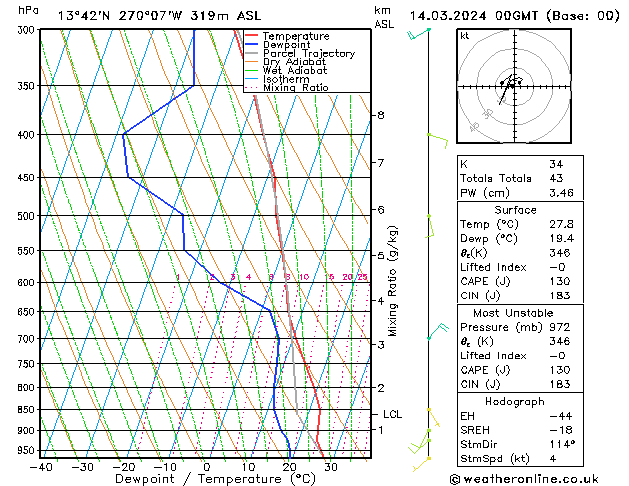Click the 350 hPa pressure label
The width and height of the screenshot is (629, 486).
(28, 86)
